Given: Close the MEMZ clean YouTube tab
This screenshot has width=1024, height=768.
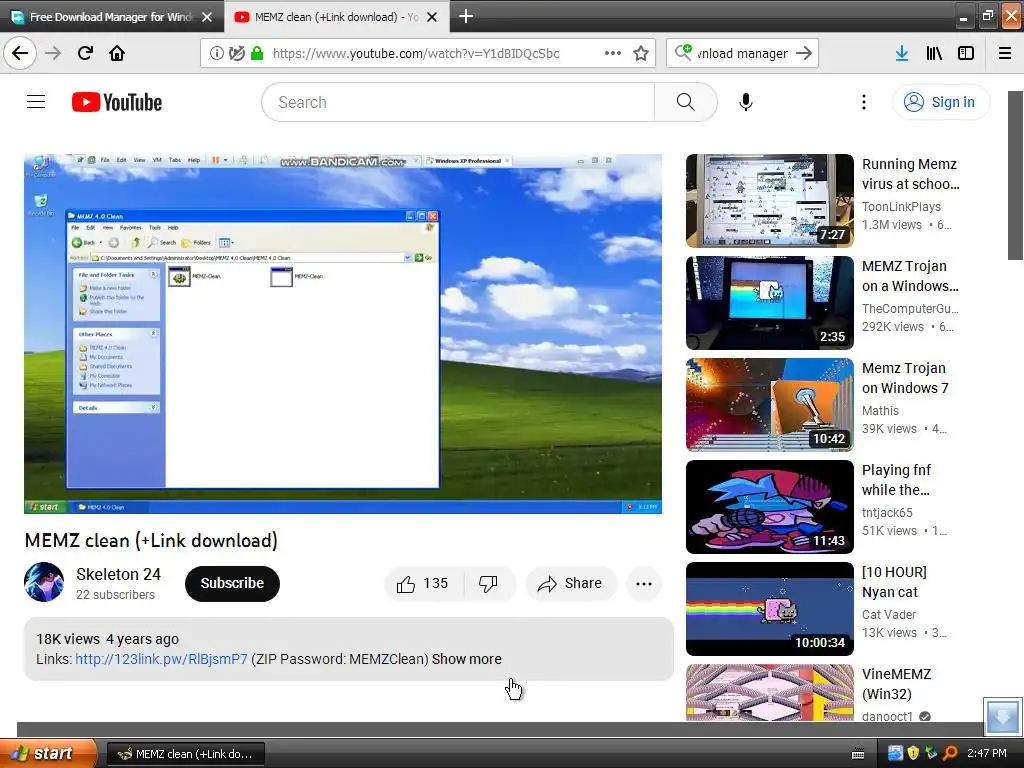Looking at the screenshot, I should (x=432, y=17).
